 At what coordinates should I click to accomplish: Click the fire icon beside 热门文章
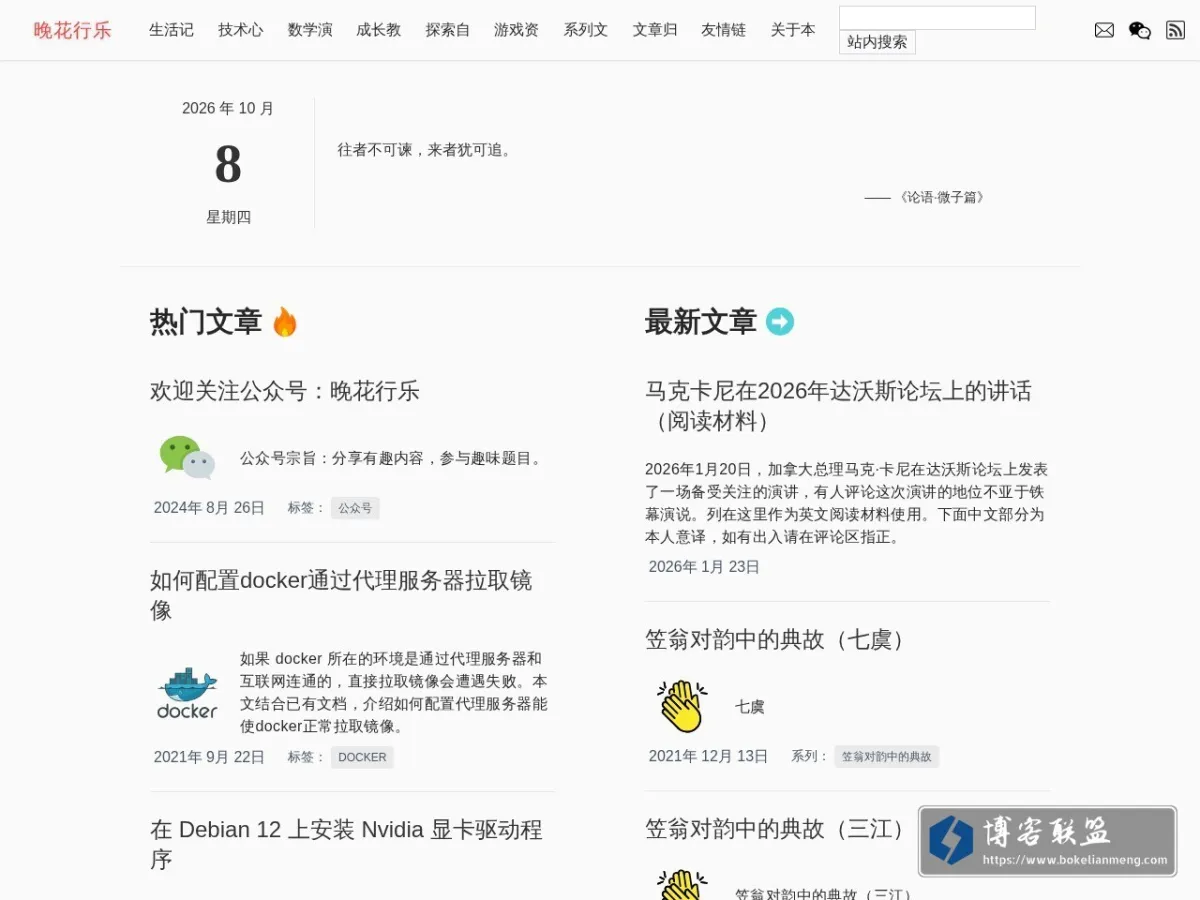(285, 322)
